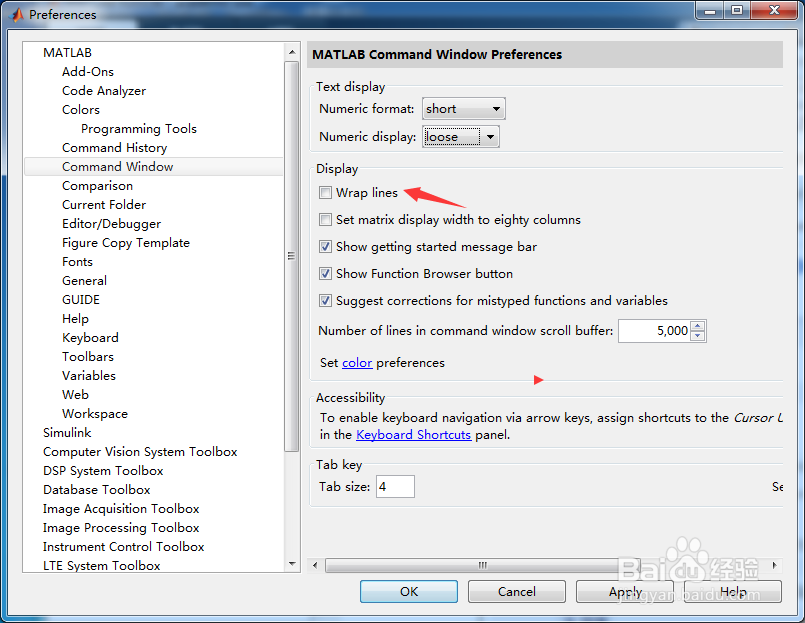Open Comparison preferences
The height and width of the screenshot is (623, 805).
(x=97, y=186)
